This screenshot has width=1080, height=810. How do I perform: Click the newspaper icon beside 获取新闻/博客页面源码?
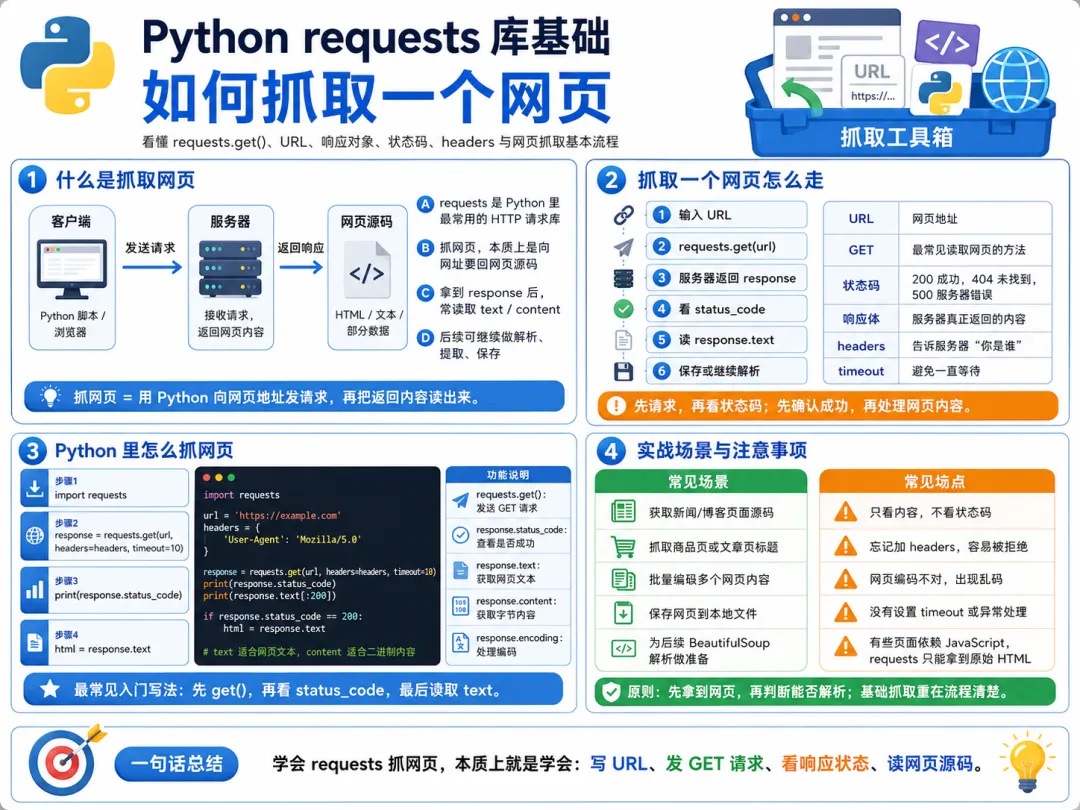(623, 512)
